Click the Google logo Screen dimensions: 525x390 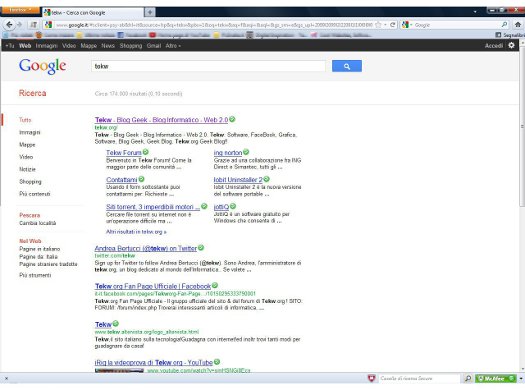43,66
